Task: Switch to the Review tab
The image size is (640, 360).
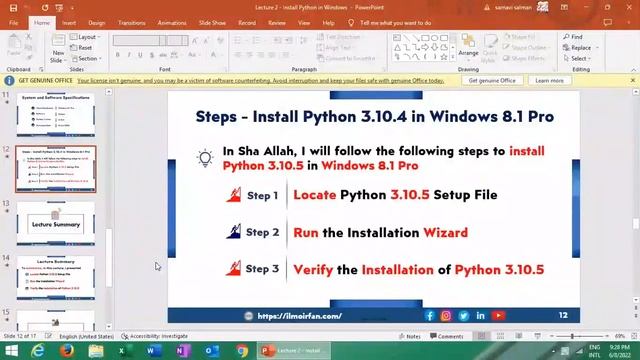Action: click(x=277, y=23)
